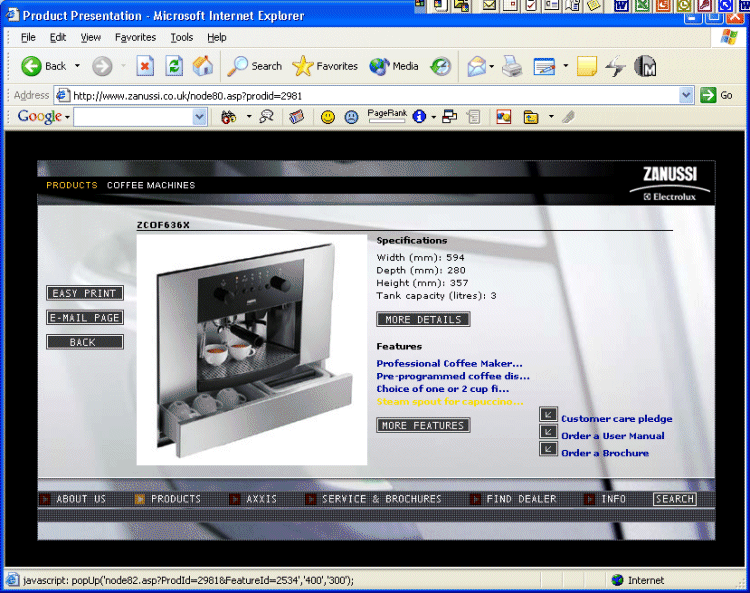
Task: Open SERVICE & BROCHURES navigation item
Action: click(381, 499)
